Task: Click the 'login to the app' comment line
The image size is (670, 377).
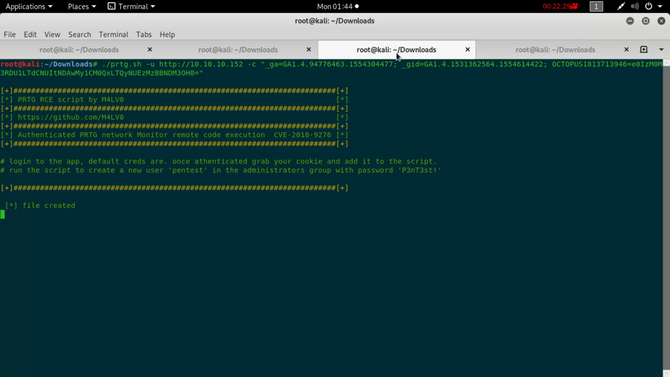Action: click(218, 161)
